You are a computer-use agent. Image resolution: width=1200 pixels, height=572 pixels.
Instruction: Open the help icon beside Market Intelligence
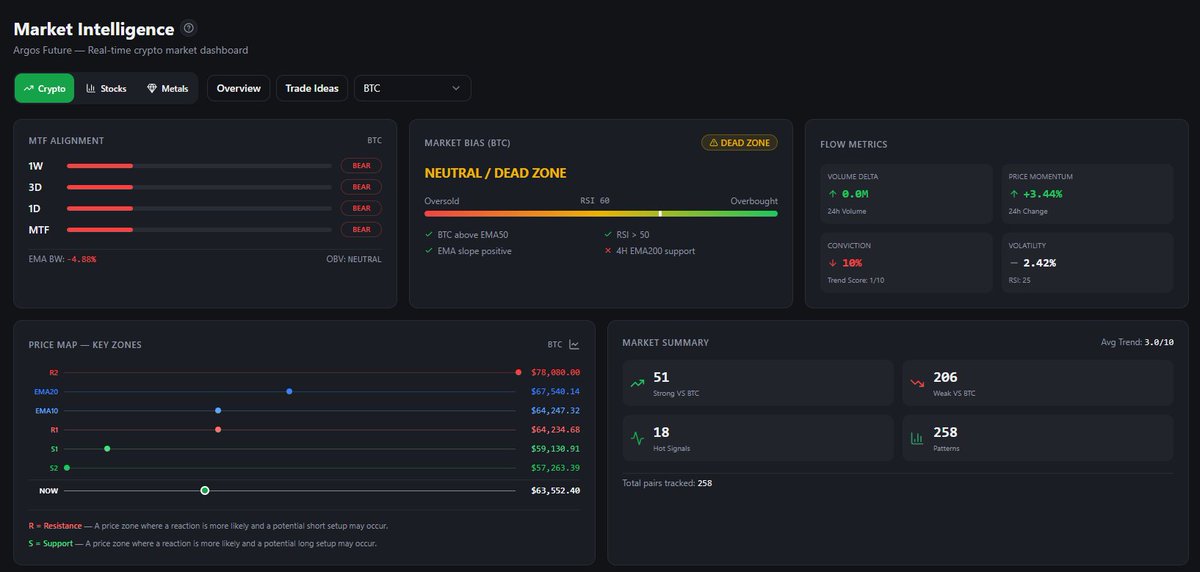tap(190, 29)
